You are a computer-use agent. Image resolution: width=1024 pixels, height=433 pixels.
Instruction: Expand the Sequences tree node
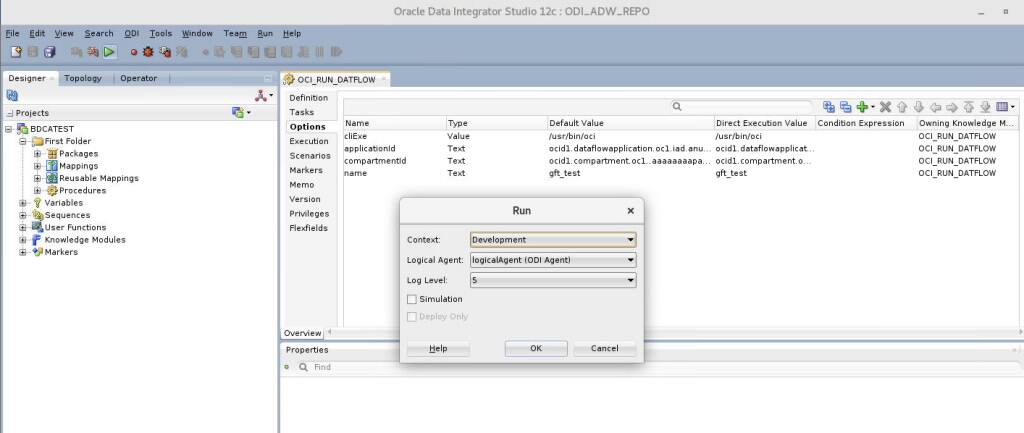pos(23,215)
